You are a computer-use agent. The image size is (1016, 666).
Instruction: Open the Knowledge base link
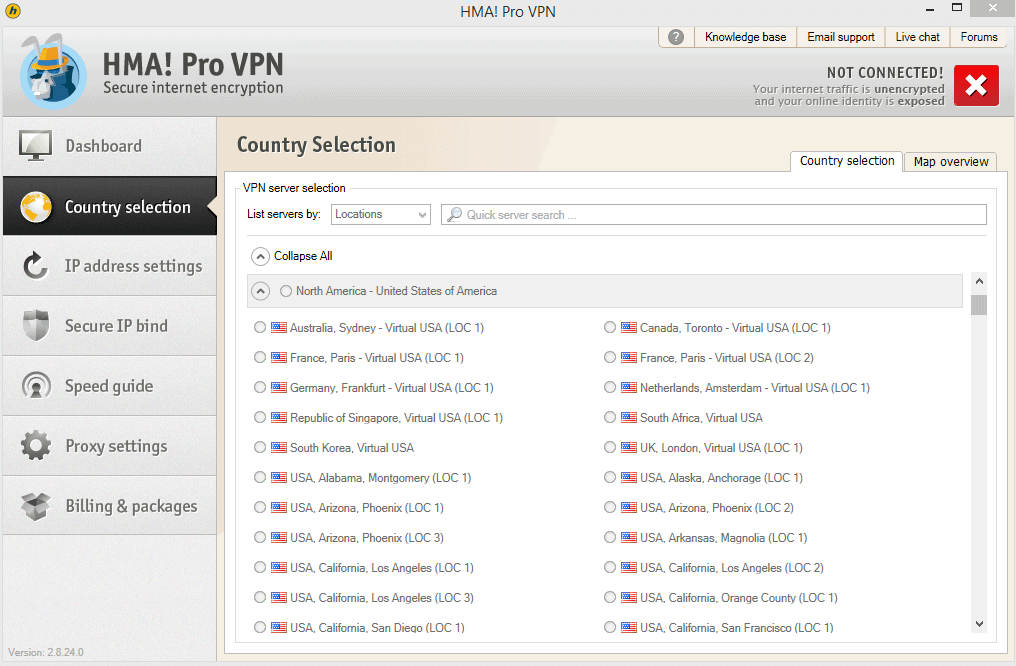745,37
